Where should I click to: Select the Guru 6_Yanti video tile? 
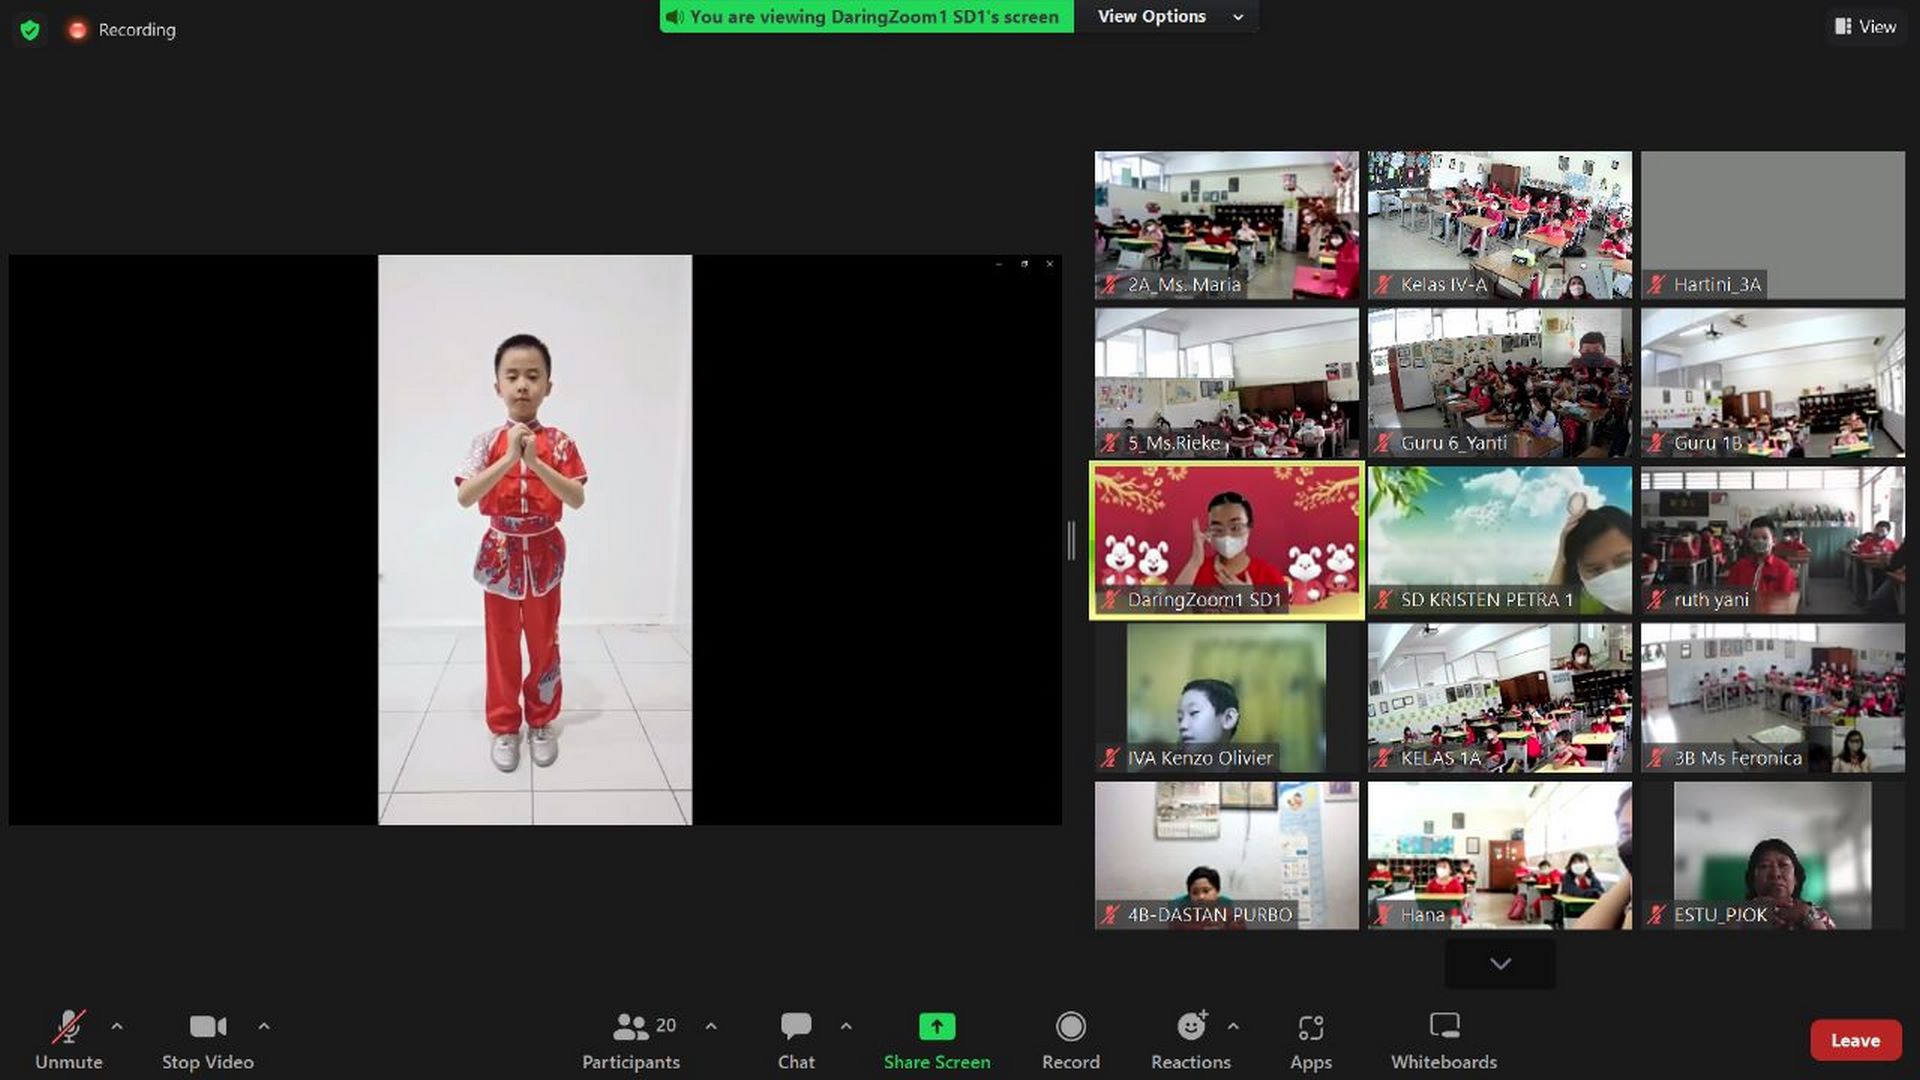pos(1499,382)
